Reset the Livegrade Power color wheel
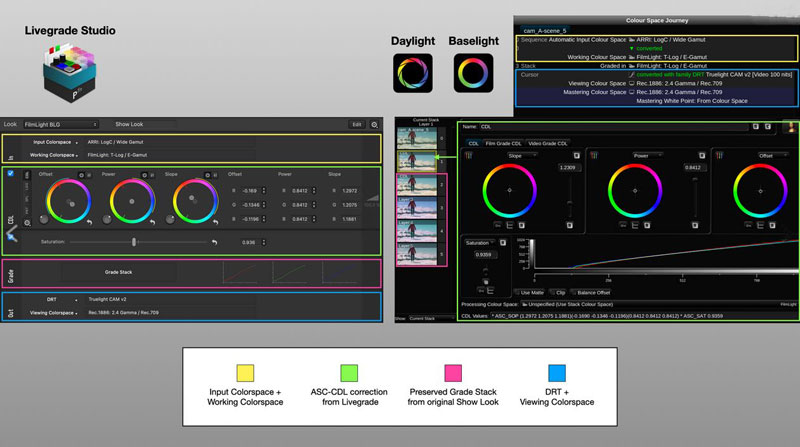This screenshot has height=447, width=800. click(152, 222)
